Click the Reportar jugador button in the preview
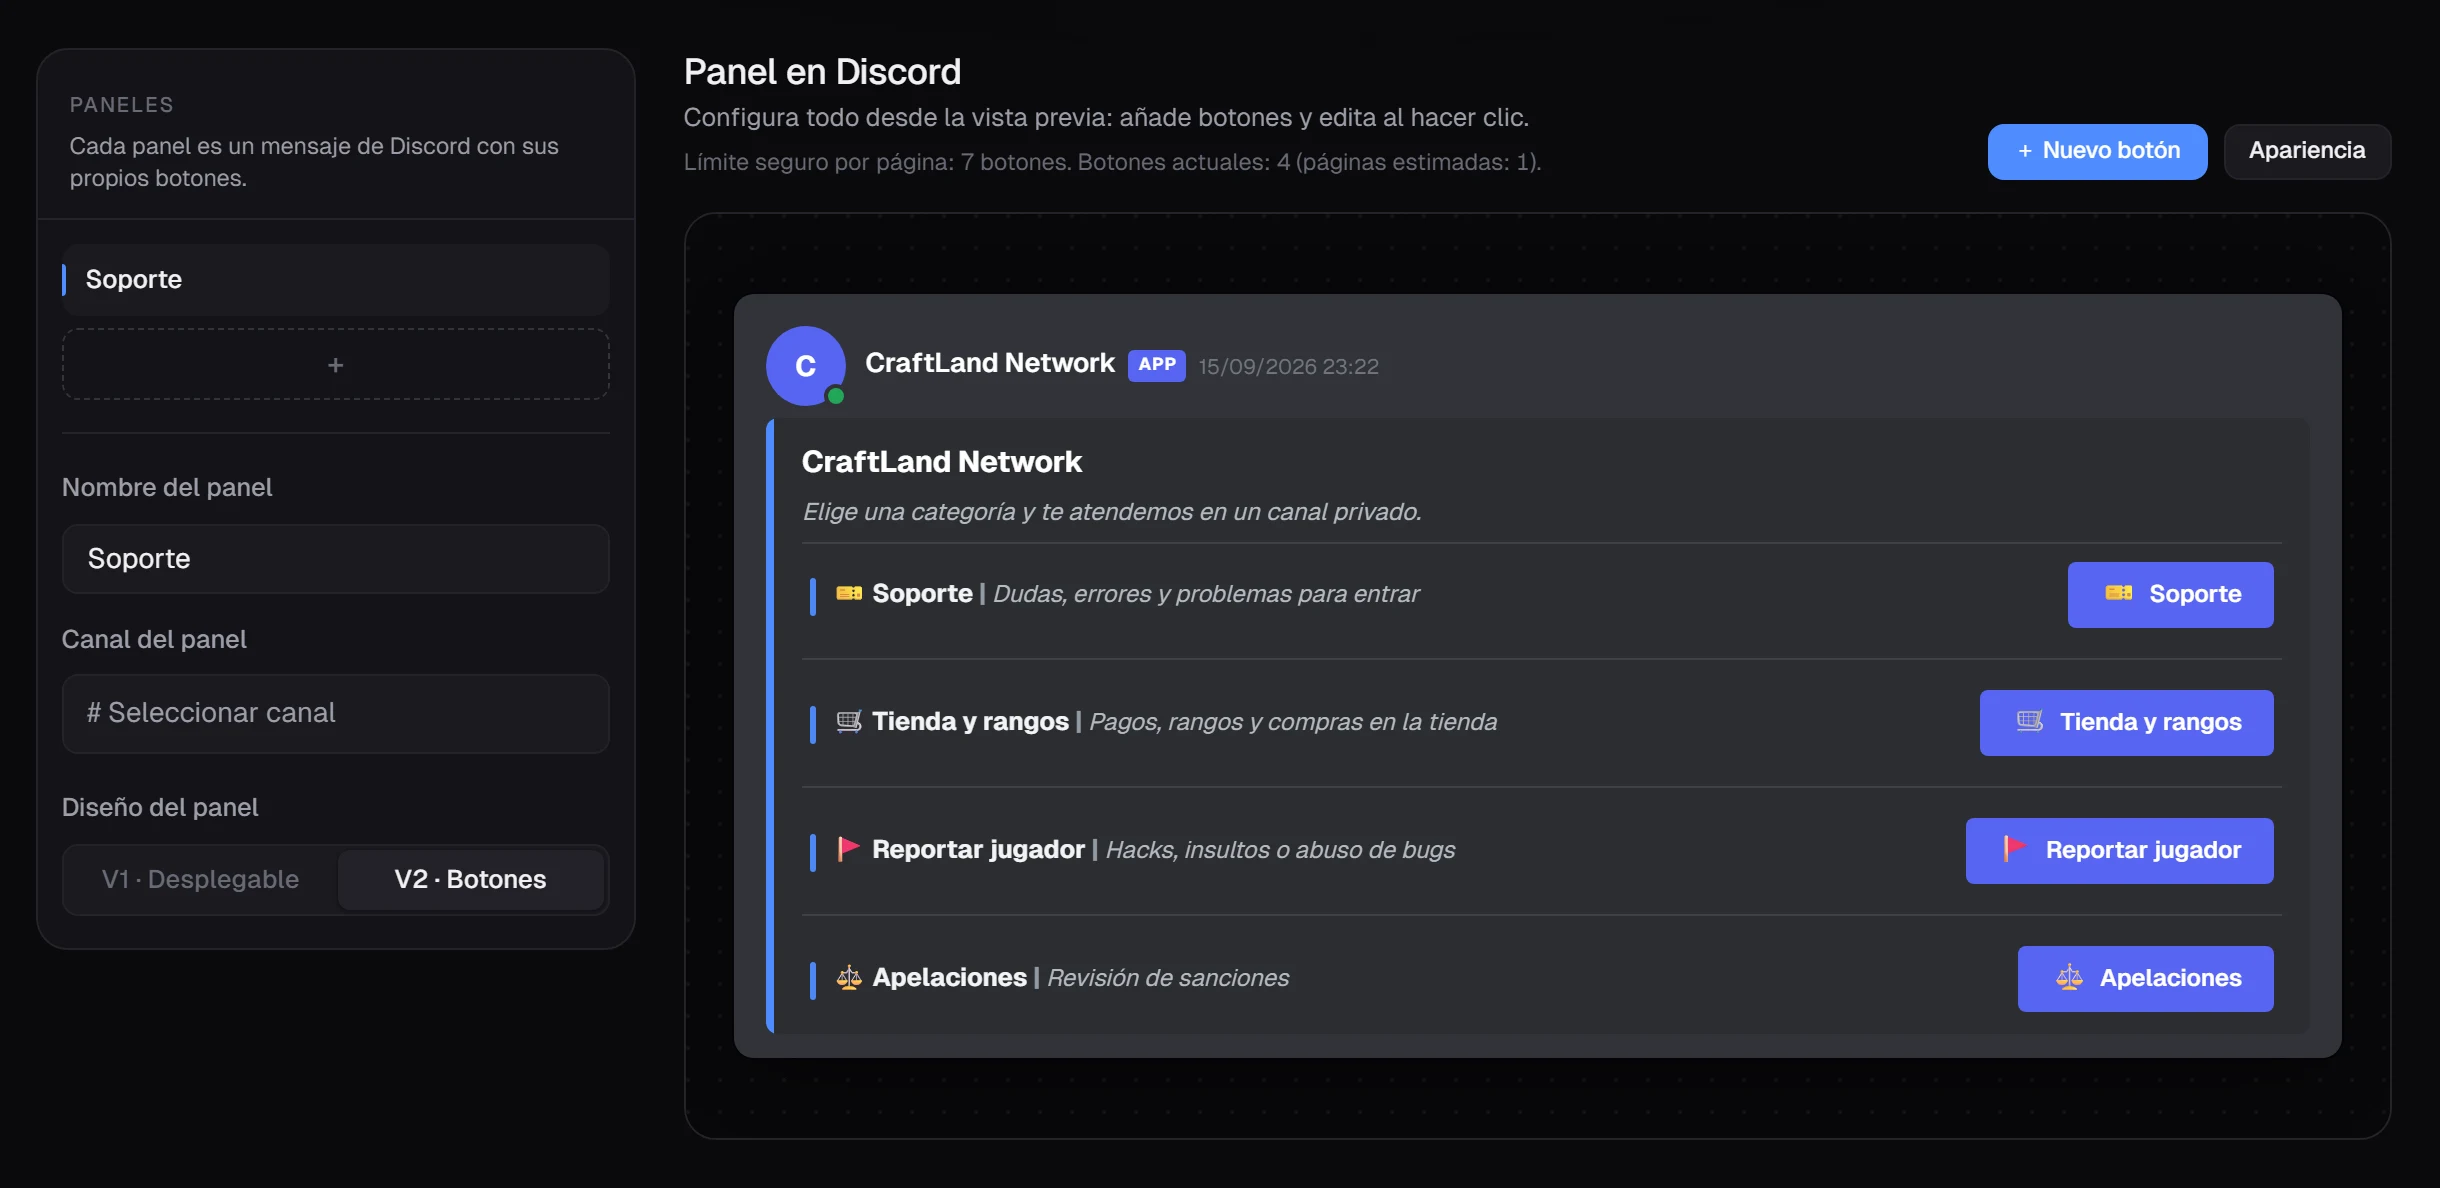 coord(2120,851)
